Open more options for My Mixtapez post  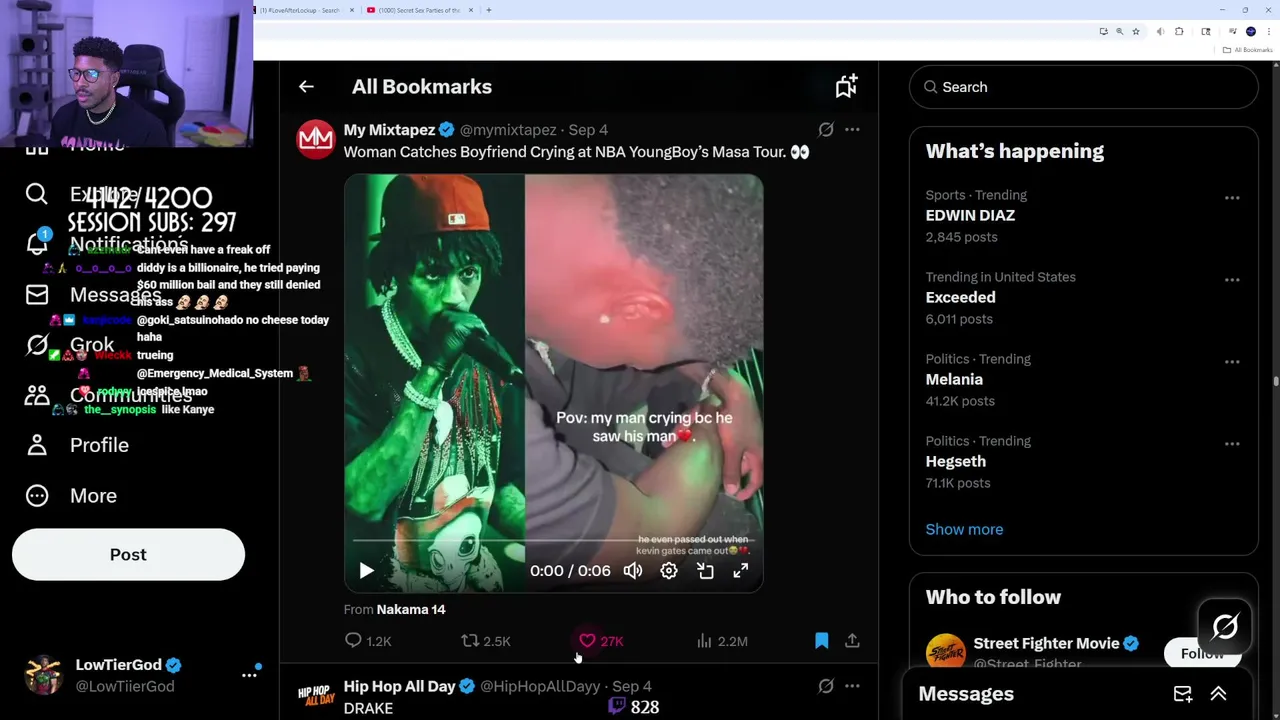tap(852, 129)
